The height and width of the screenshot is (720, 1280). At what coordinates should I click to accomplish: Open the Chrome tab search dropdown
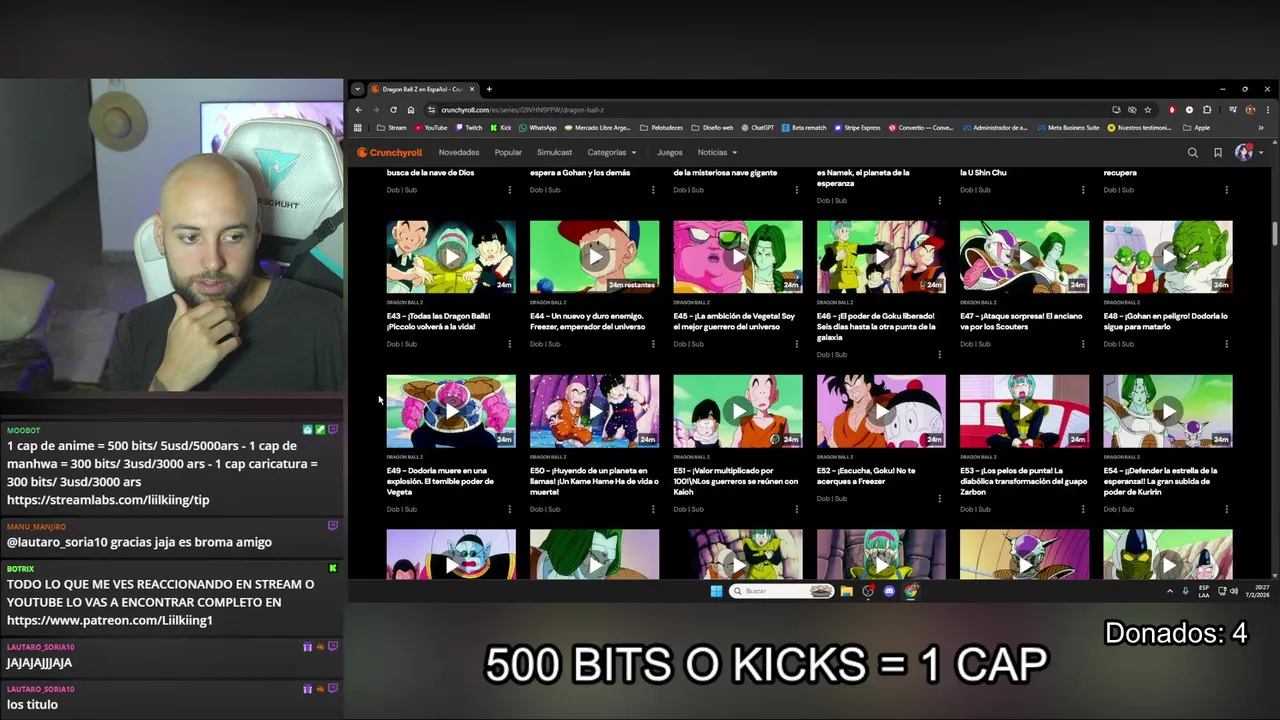pos(357,89)
